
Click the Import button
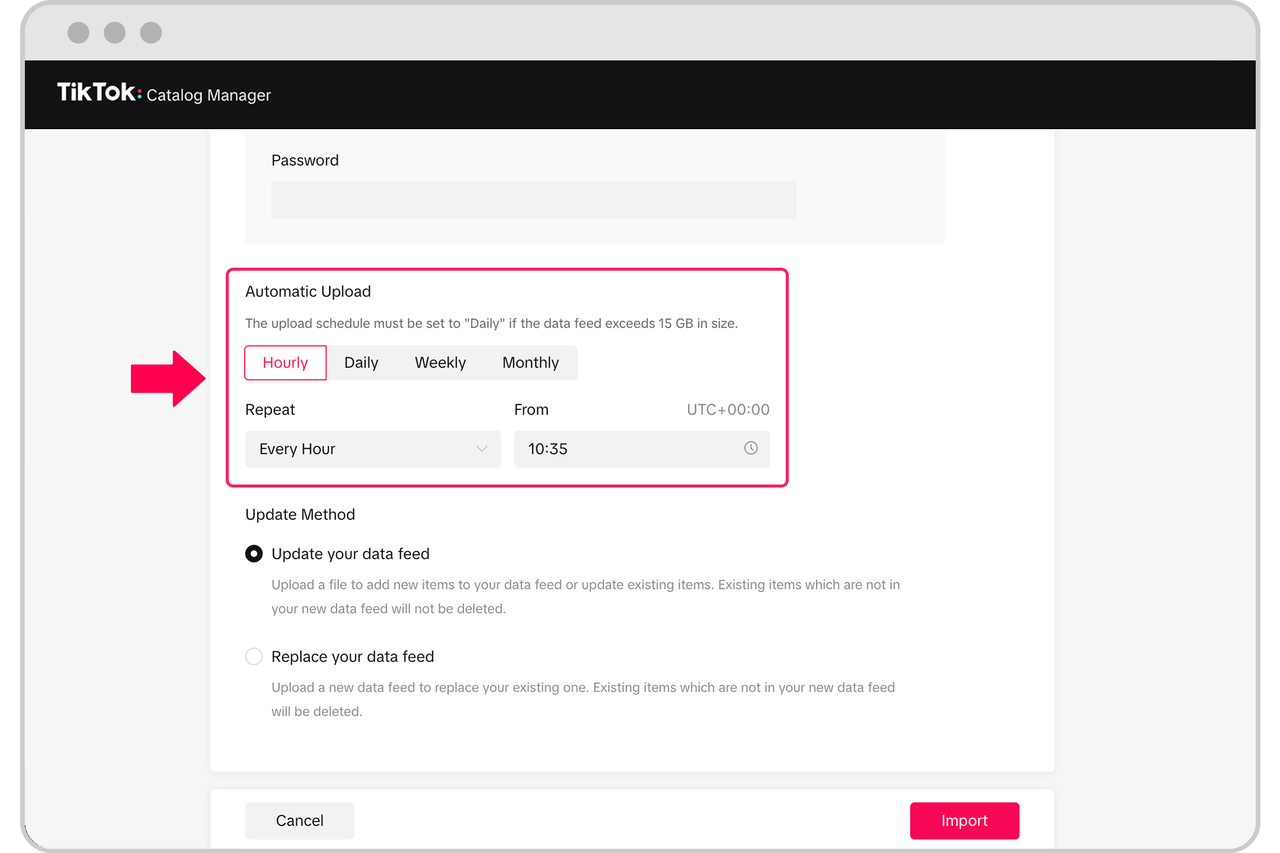tap(964, 821)
